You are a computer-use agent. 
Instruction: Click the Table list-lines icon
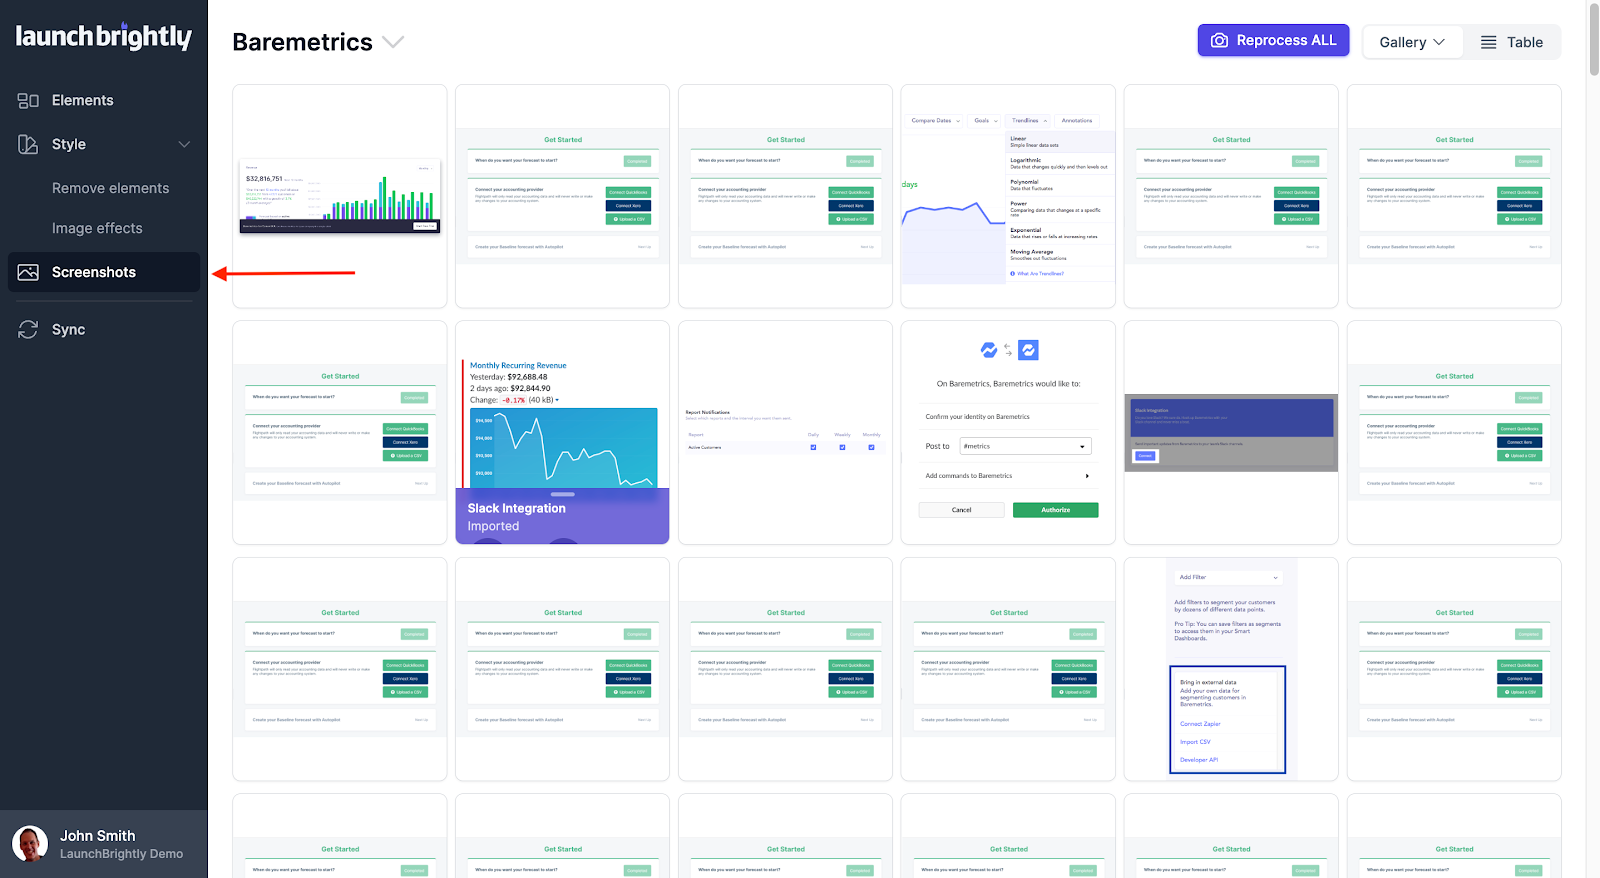(1488, 42)
